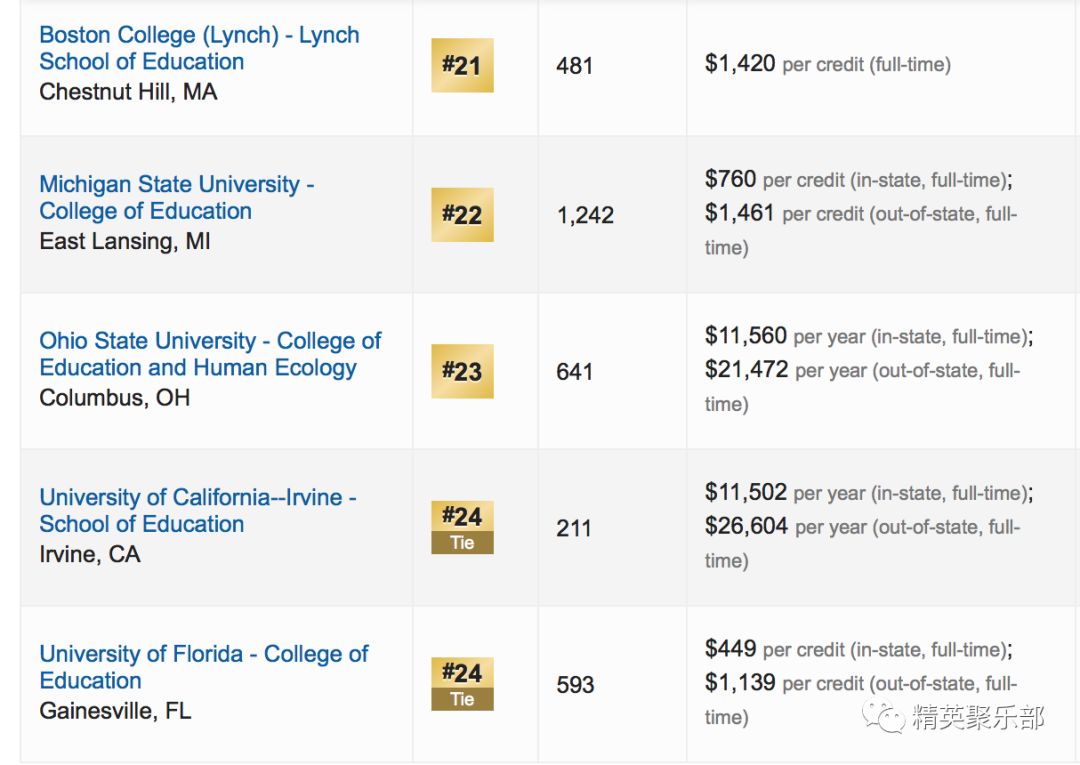
Task: Open Michigan State University College of Education link
Action: [x=176, y=198]
